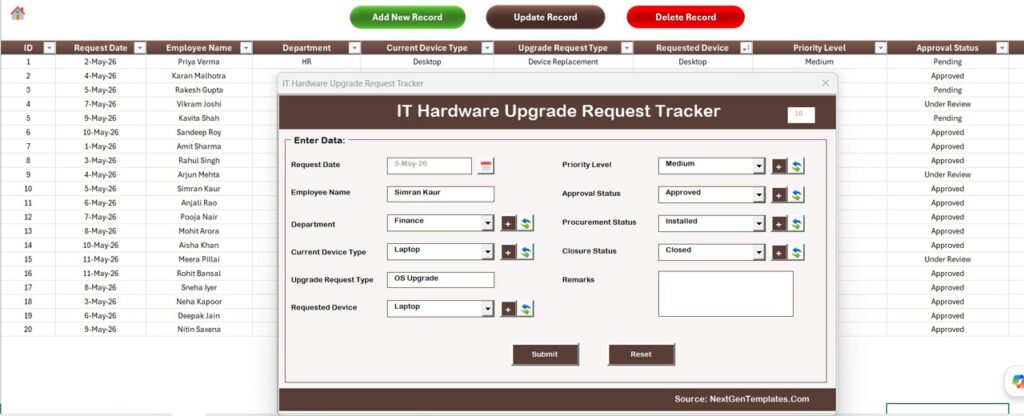Screen dimensions: 1024x416
Task: Refresh the Approval Status list
Action: 796,195
